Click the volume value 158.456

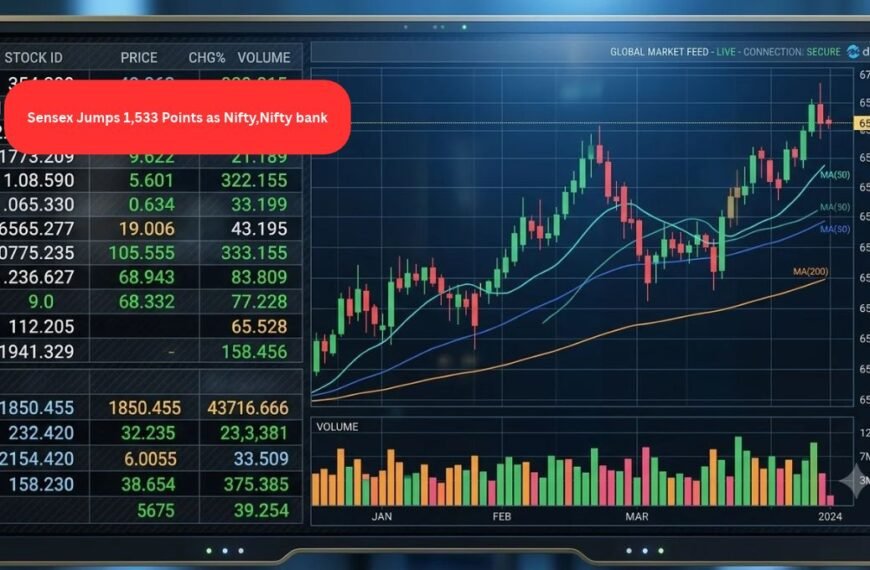click(254, 351)
